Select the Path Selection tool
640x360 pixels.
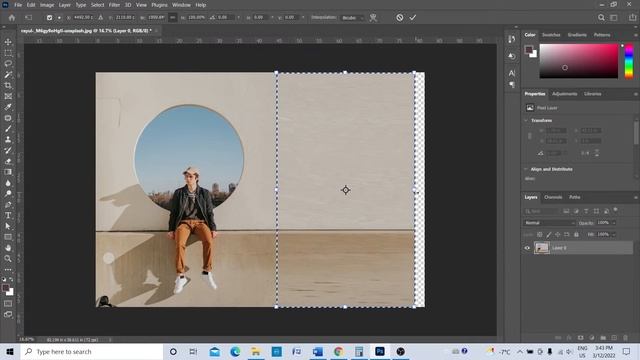[x=8, y=226]
